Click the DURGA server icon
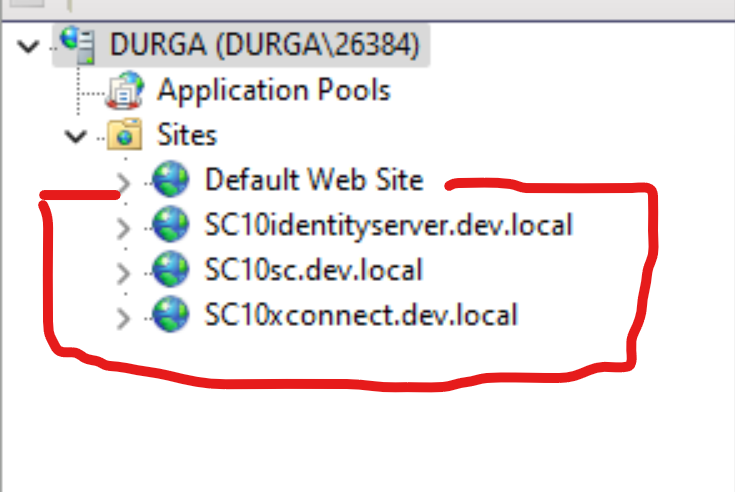 point(78,45)
